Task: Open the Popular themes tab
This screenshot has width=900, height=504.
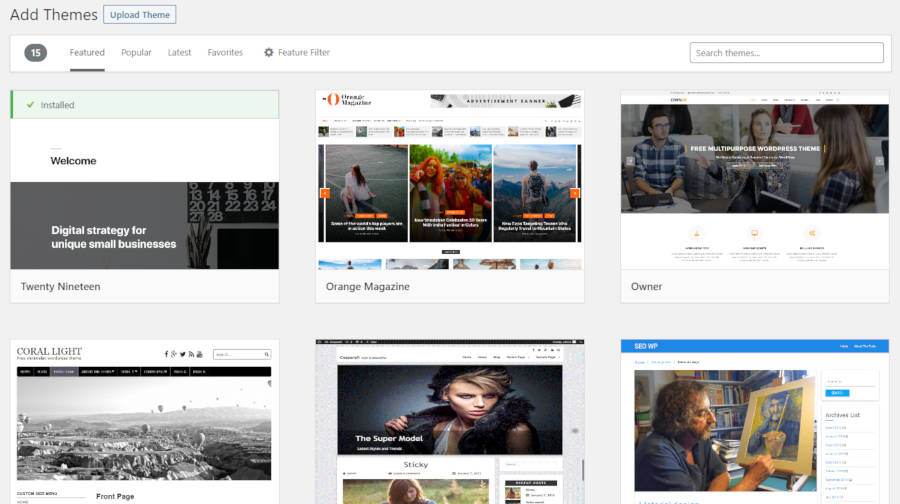Action: click(136, 52)
